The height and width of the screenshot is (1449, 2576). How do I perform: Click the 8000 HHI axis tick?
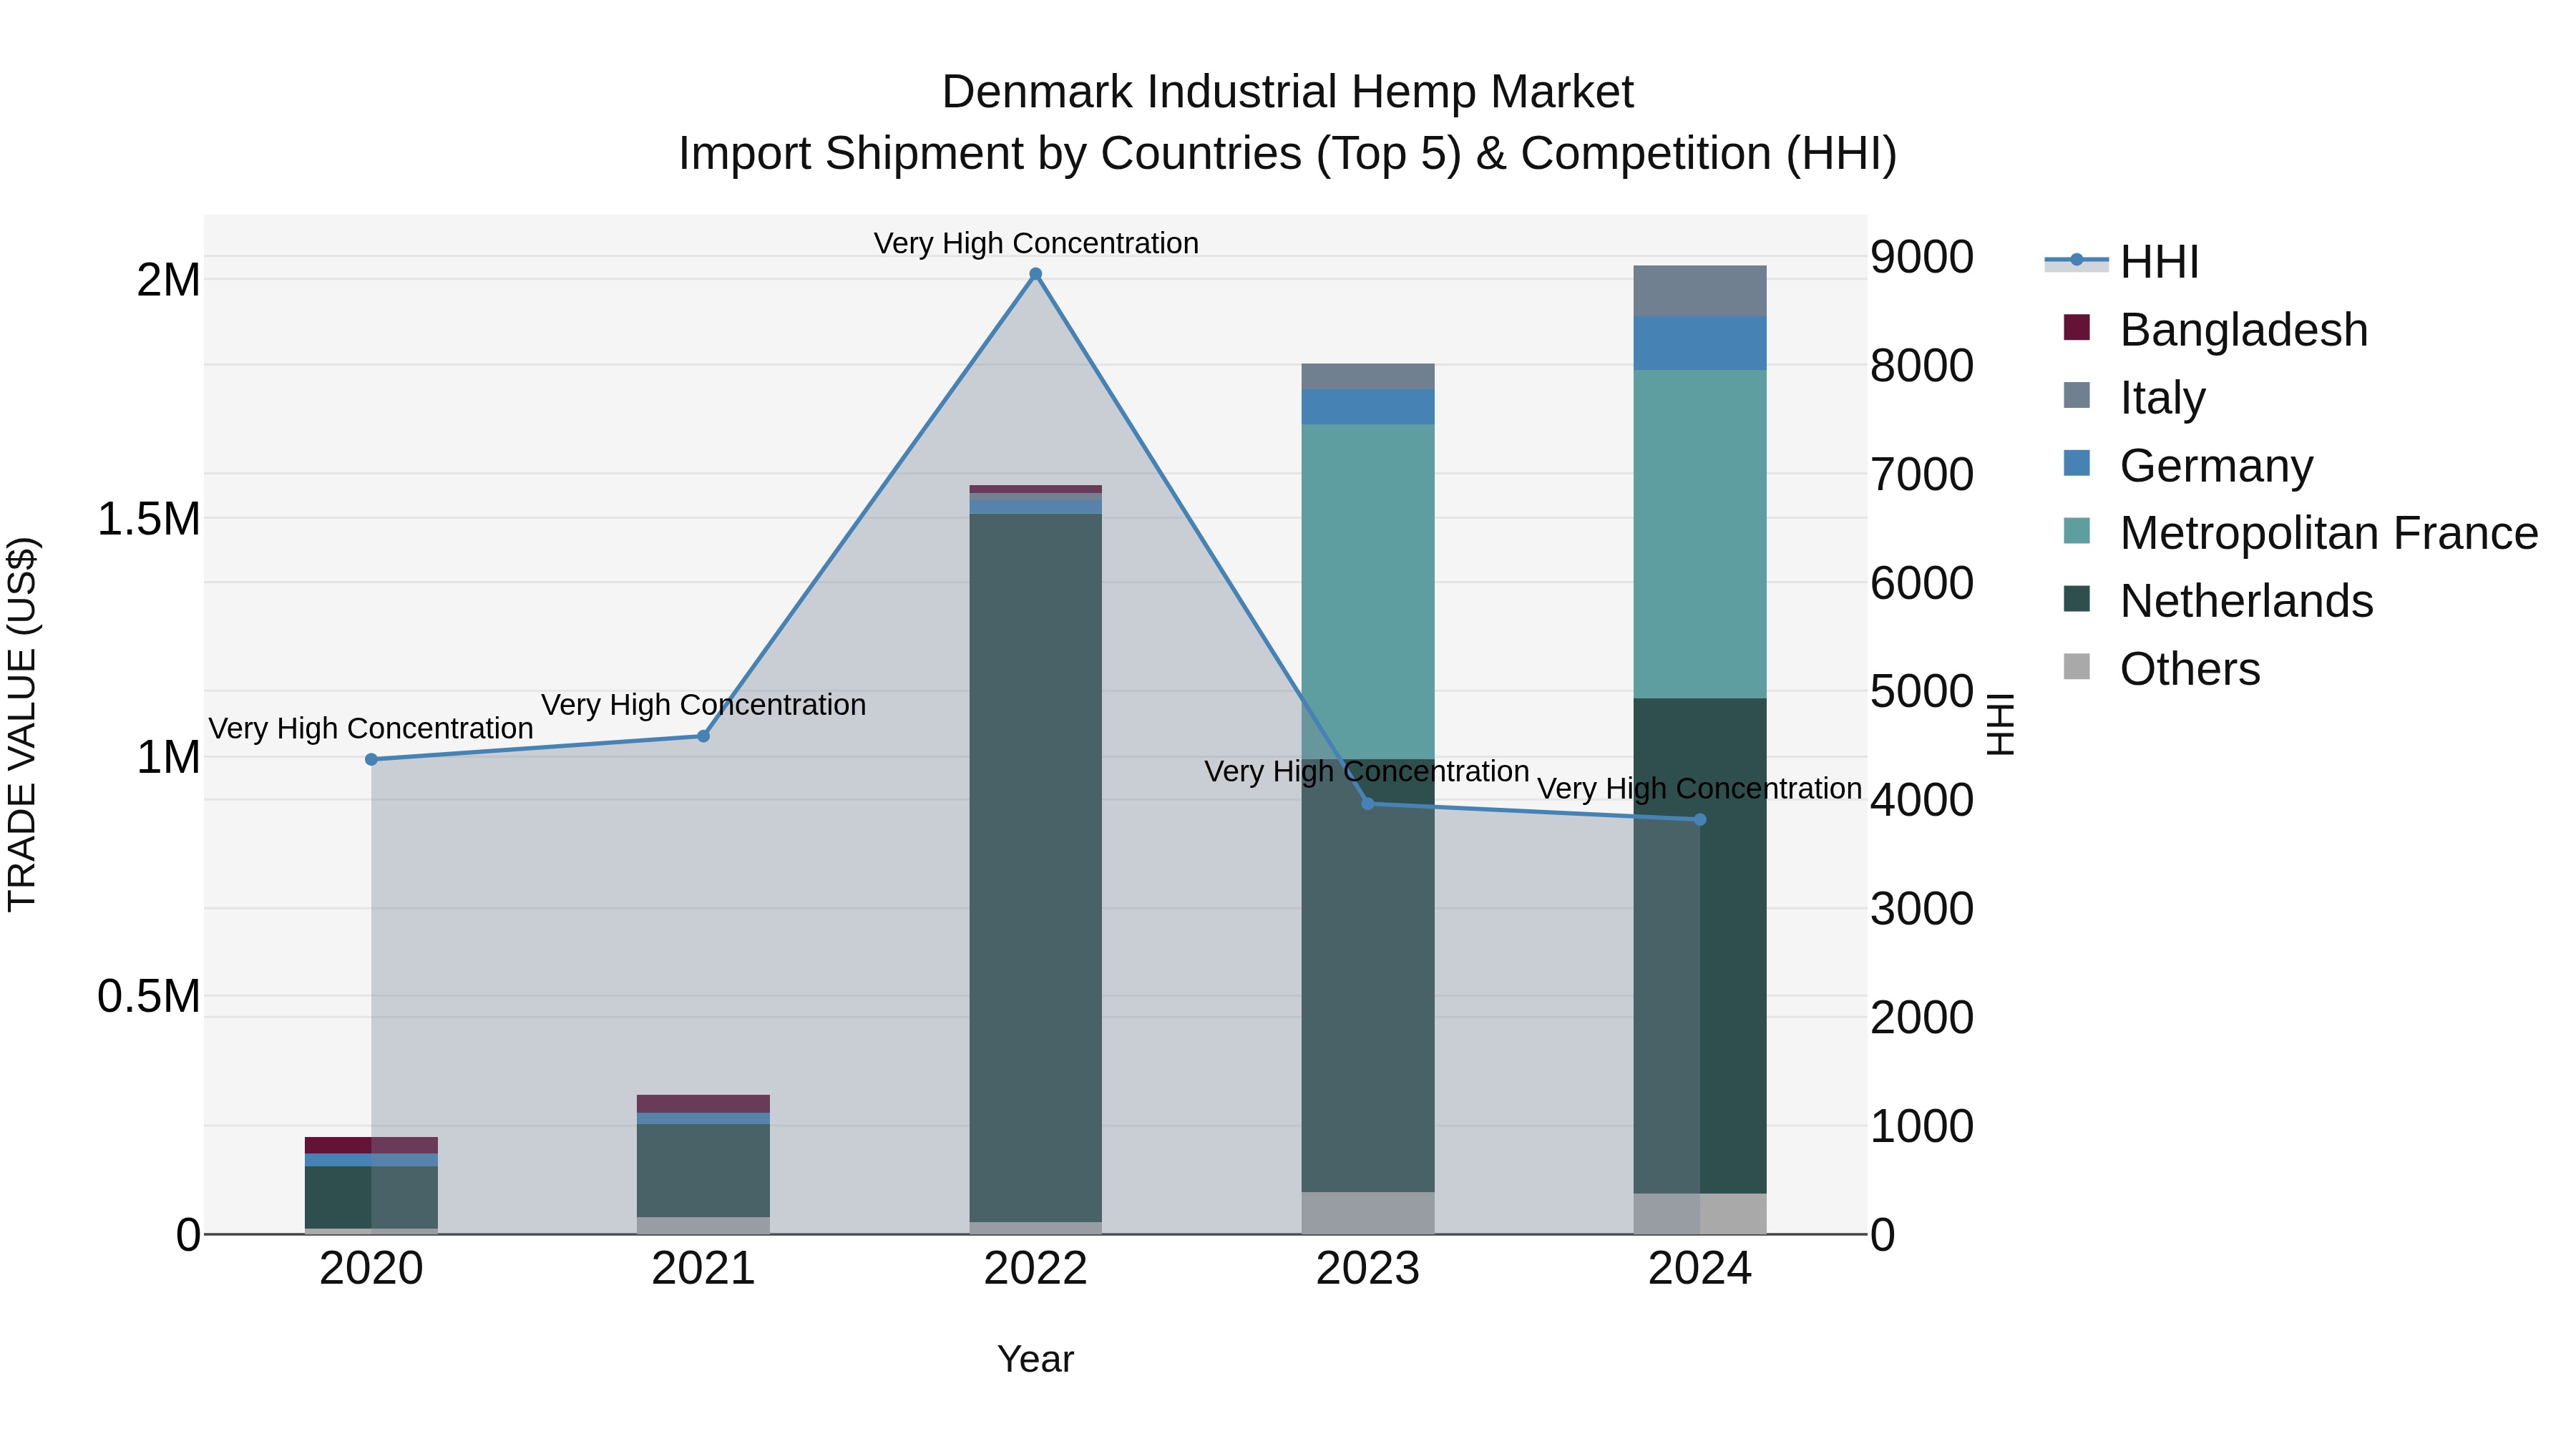click(1922, 365)
